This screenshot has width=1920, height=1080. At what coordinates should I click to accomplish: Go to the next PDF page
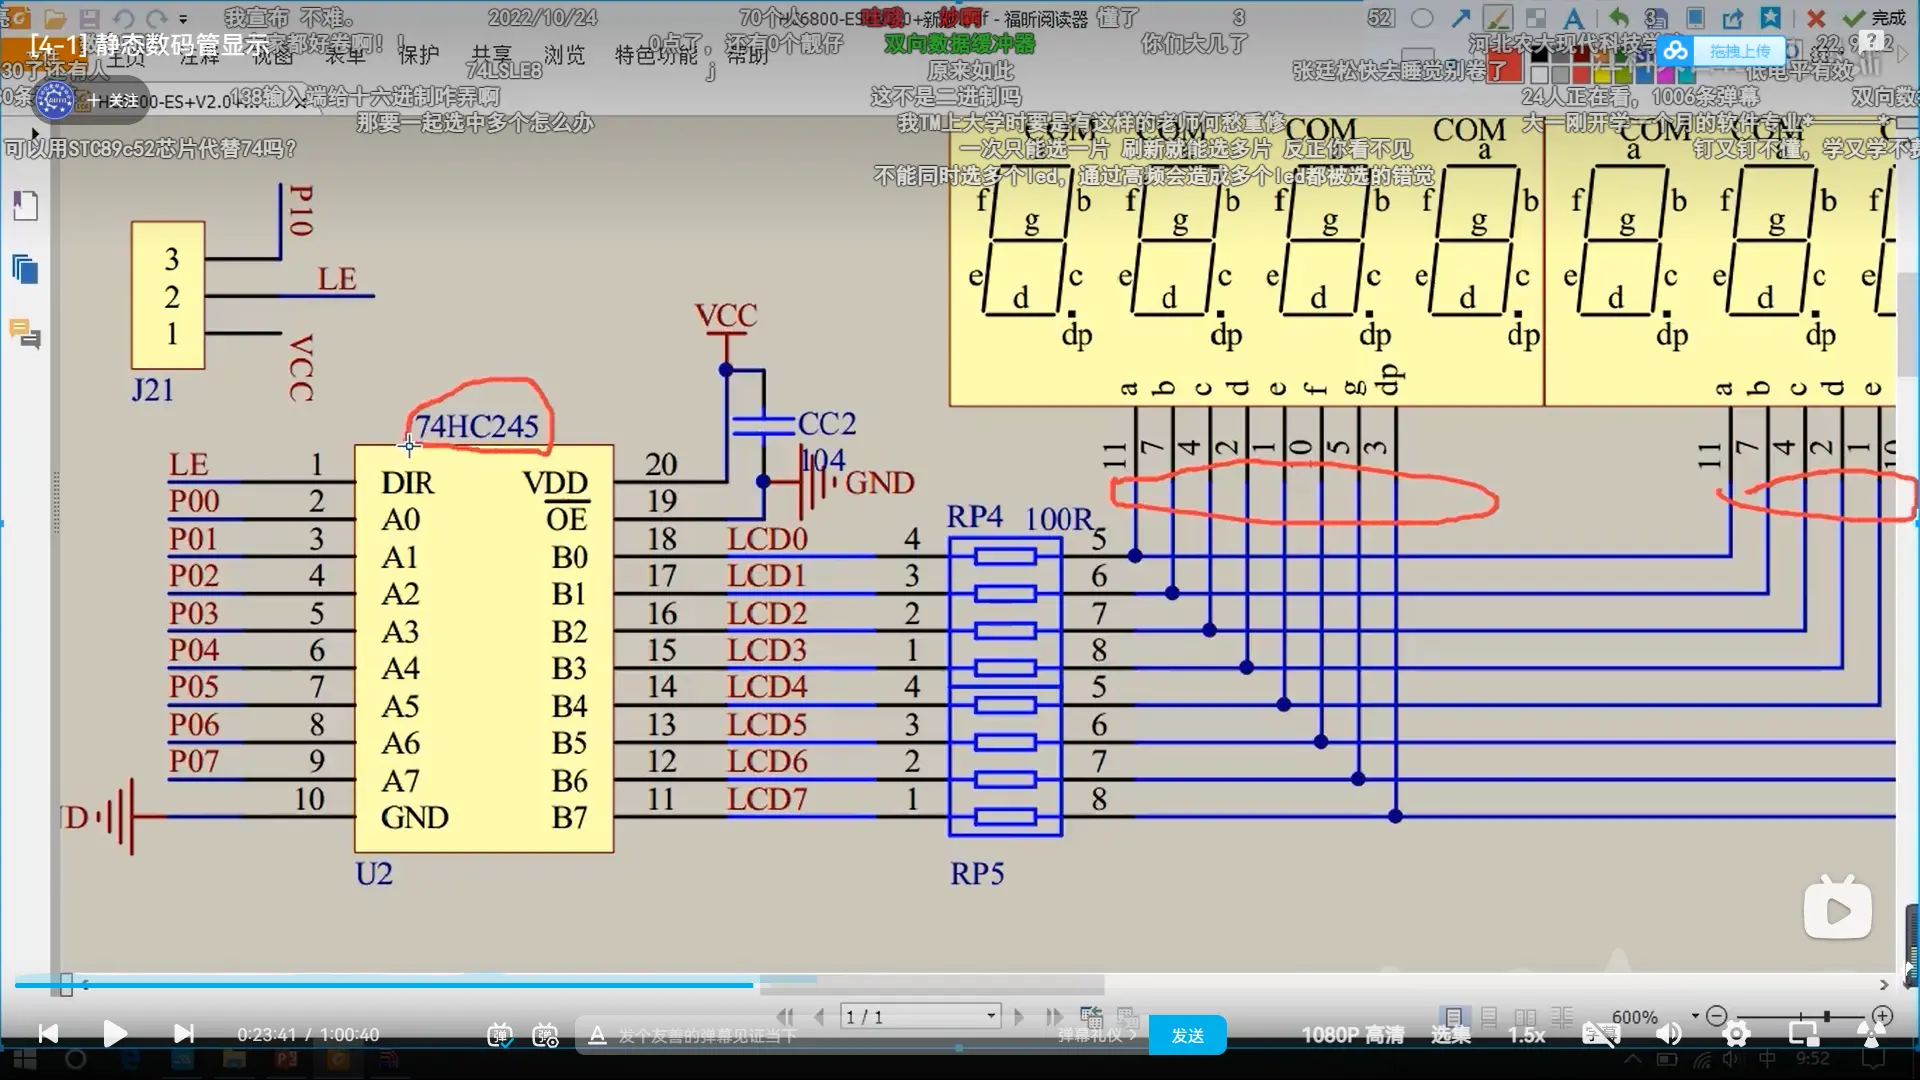(x=1018, y=1016)
